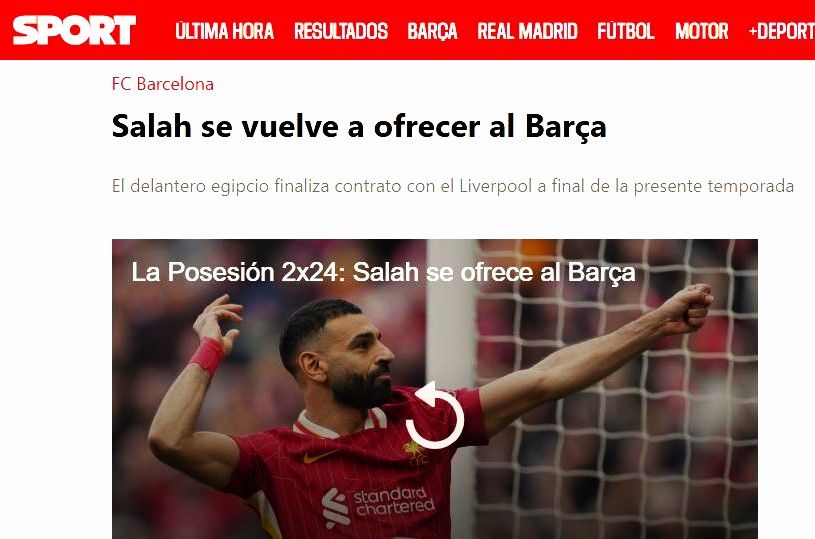815x539 pixels.
Task: Choose the Motor menu item
Action: pyautogui.click(x=702, y=31)
